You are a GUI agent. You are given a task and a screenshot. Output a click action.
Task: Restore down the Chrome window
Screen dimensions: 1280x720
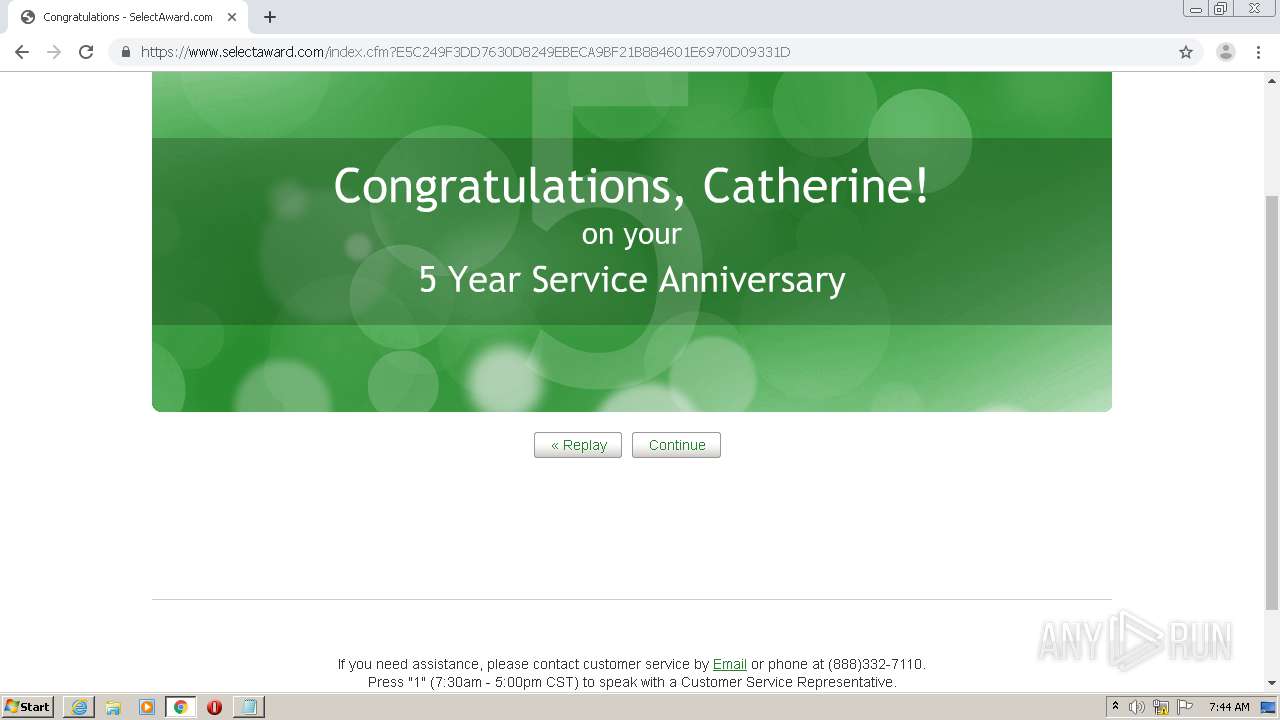tap(1221, 9)
